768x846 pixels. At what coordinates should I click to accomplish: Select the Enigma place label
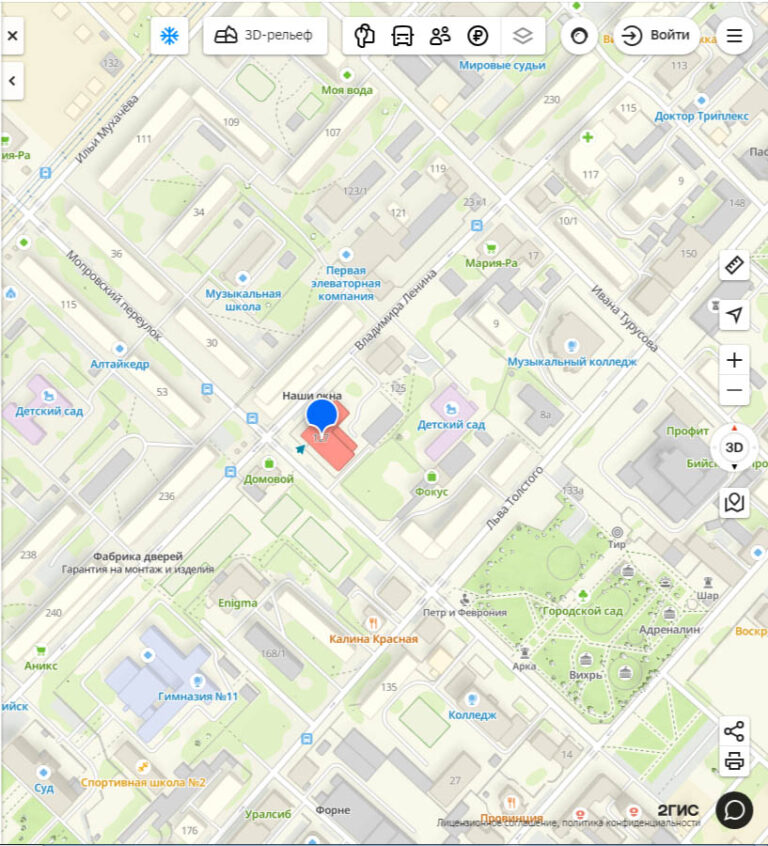click(x=237, y=603)
